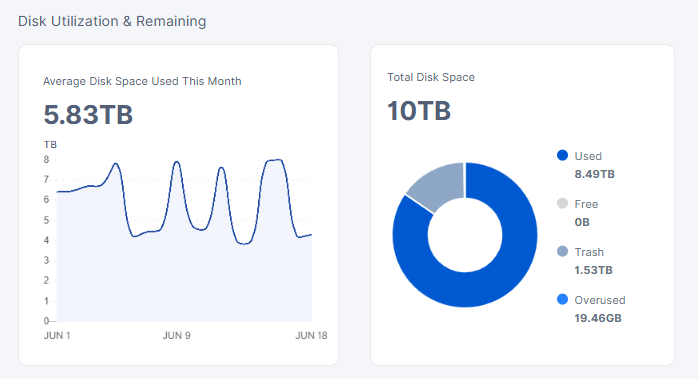
Task: Click the JUN 18 axis label
Action: pos(311,336)
